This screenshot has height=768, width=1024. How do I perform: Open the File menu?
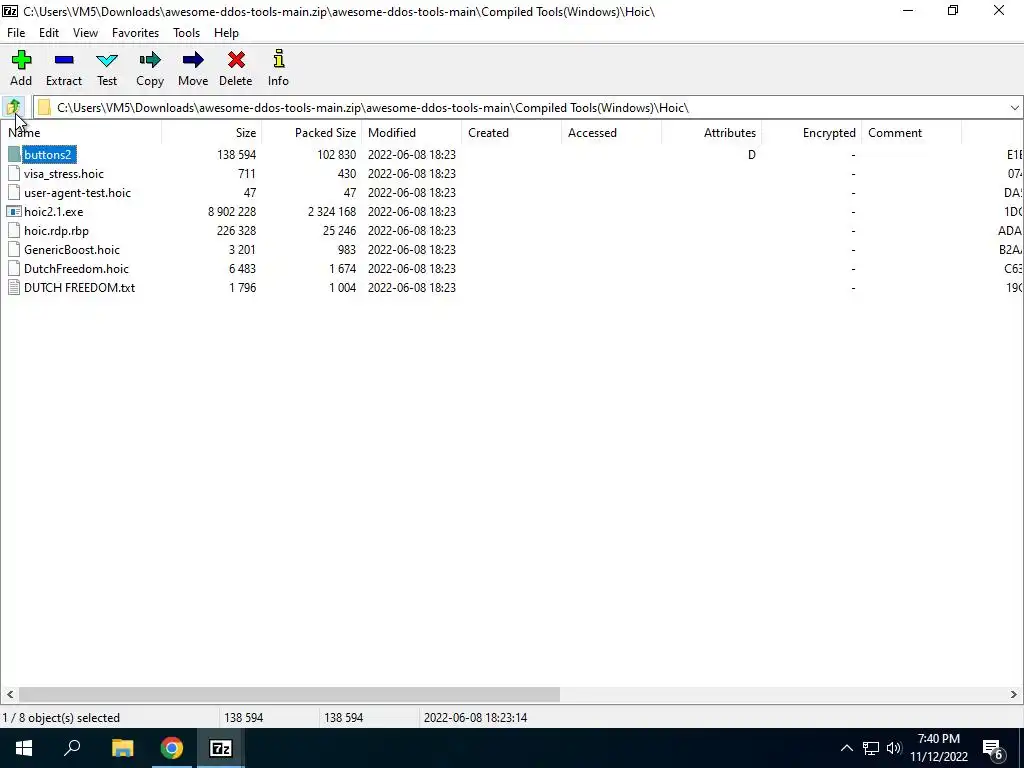click(x=16, y=33)
